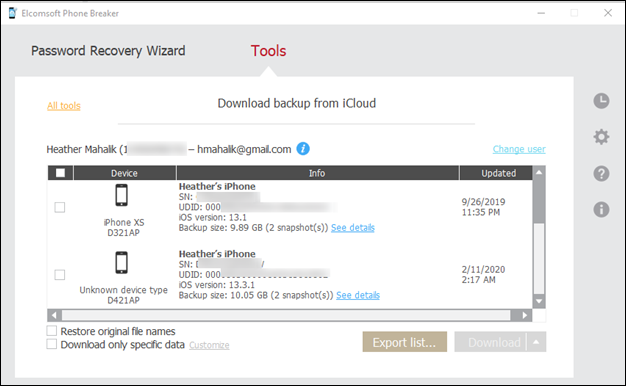
Task: Click the question mark help icon
Action: point(601,173)
